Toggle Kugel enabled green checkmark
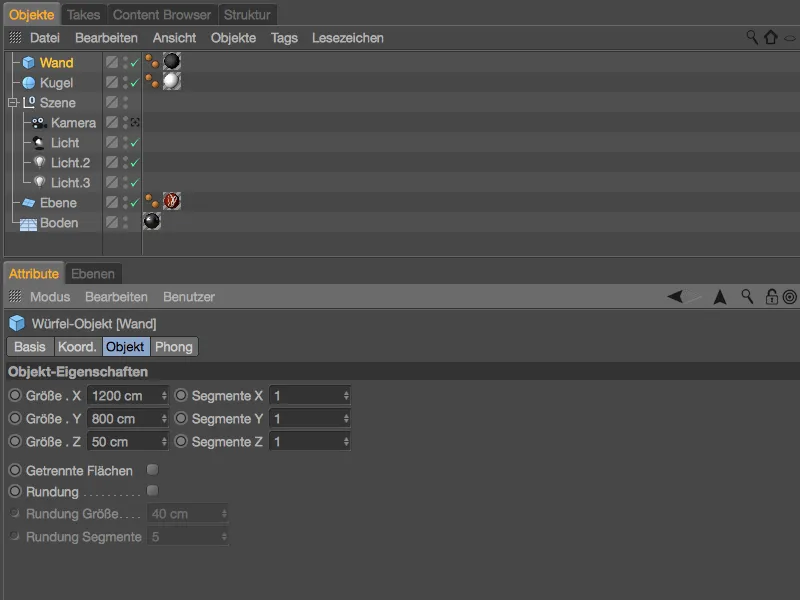This screenshot has height=600, width=800. tap(135, 83)
